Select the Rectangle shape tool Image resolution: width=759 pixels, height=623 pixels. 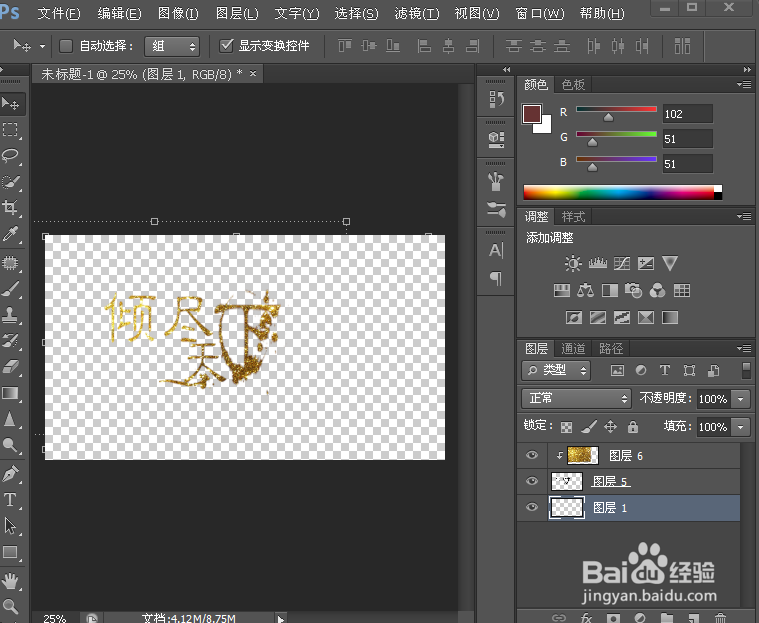click(10, 552)
